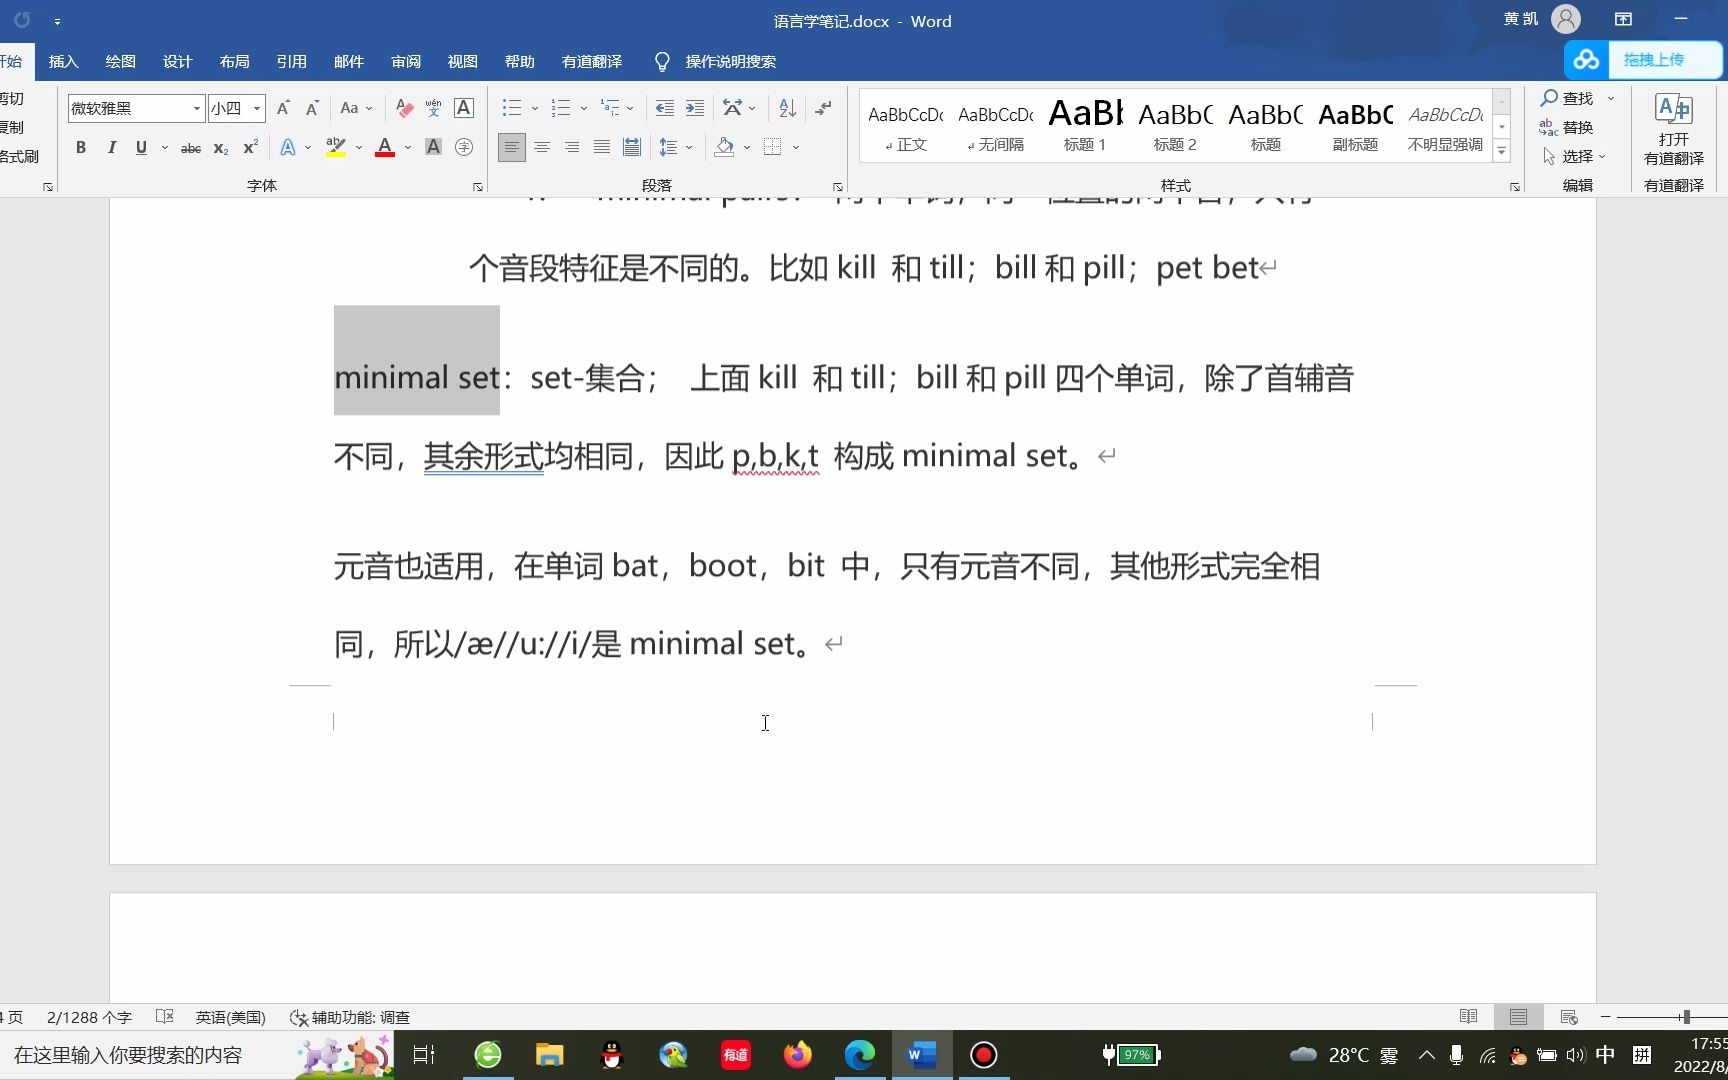Apply the red font color

385,147
